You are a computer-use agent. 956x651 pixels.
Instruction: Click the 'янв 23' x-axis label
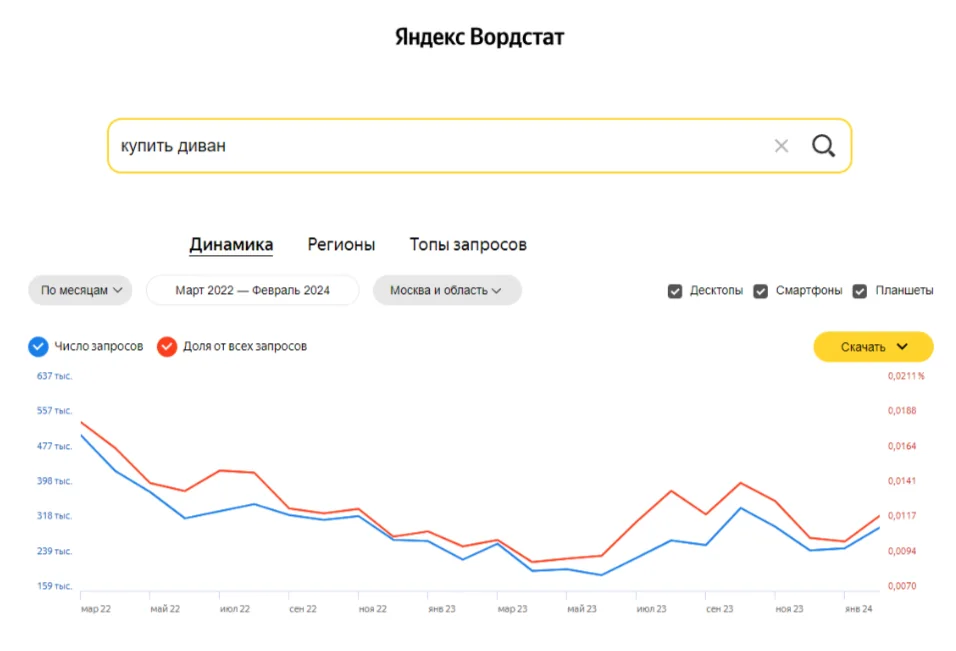coord(442,609)
